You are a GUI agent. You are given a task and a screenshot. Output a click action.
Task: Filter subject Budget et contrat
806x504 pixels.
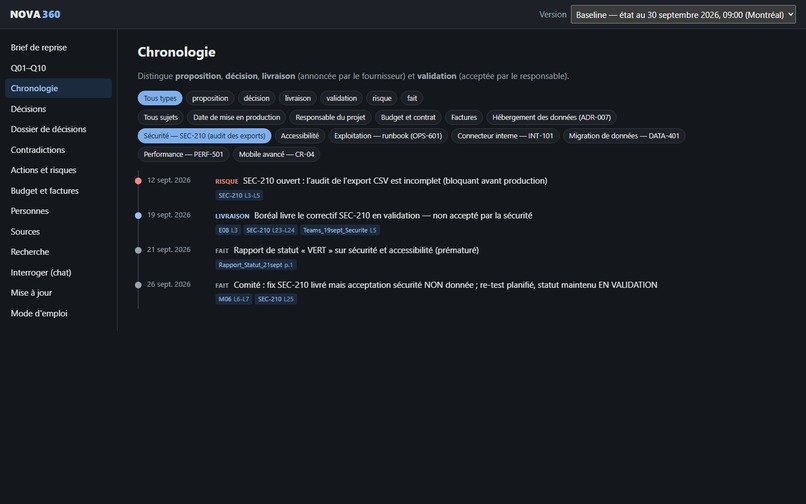[x=408, y=117]
